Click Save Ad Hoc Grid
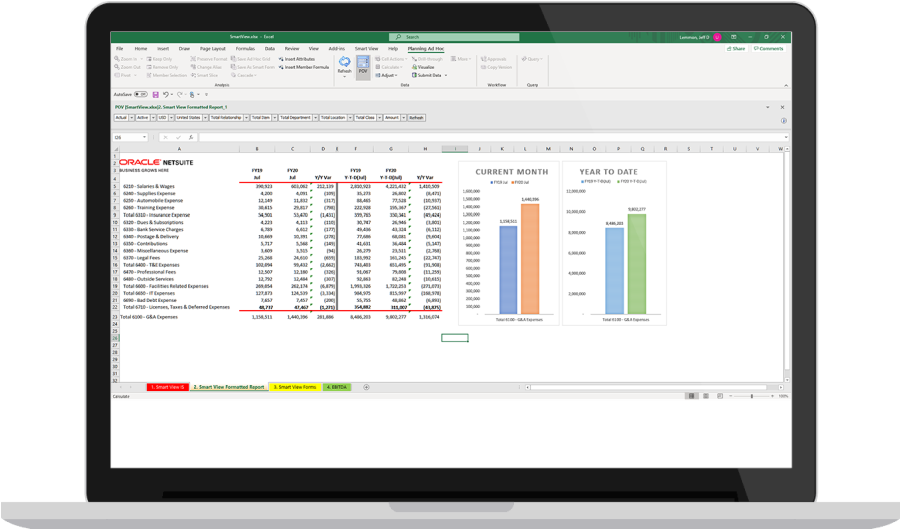The image size is (900, 529). [x=251, y=59]
